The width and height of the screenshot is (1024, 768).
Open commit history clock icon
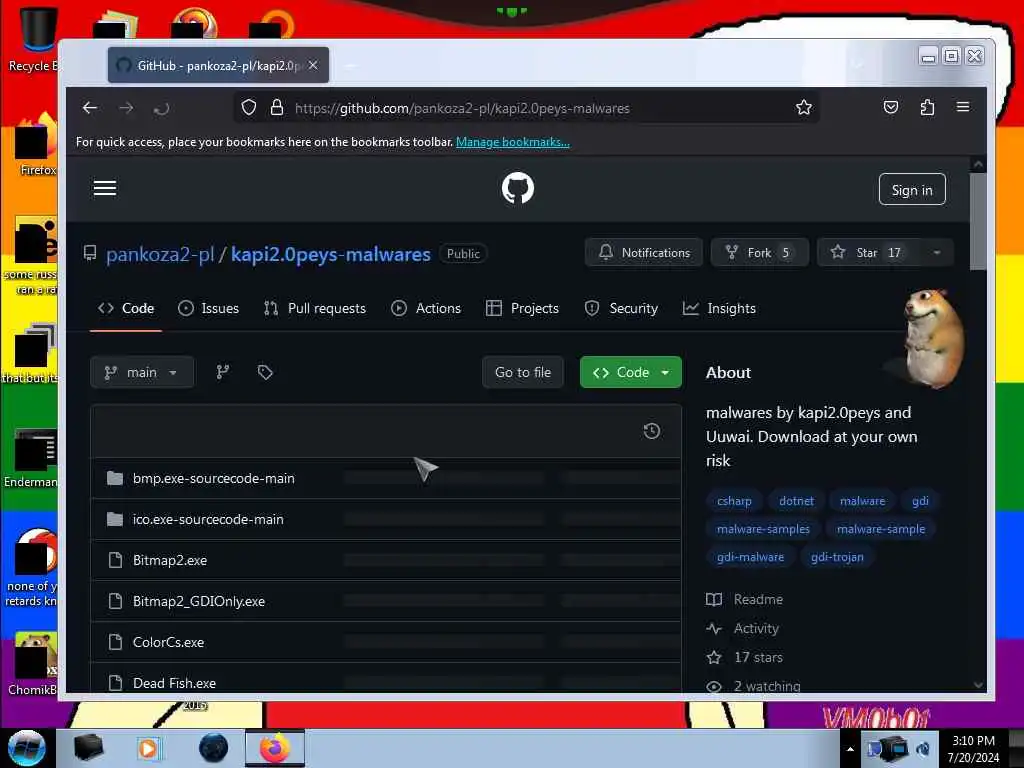click(x=651, y=431)
